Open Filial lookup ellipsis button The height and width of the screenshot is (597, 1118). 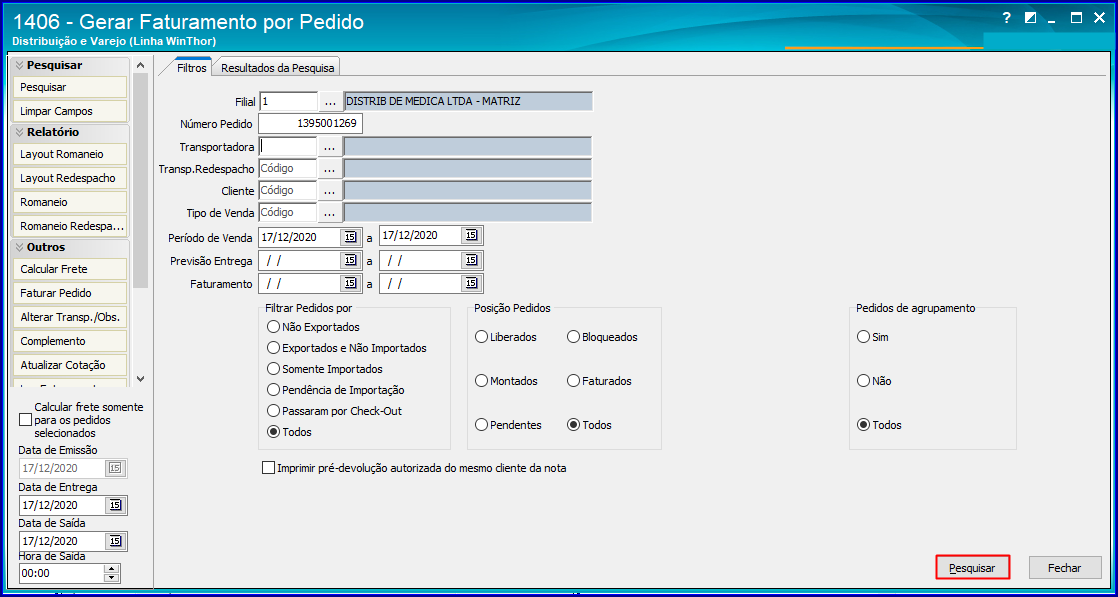(x=329, y=101)
